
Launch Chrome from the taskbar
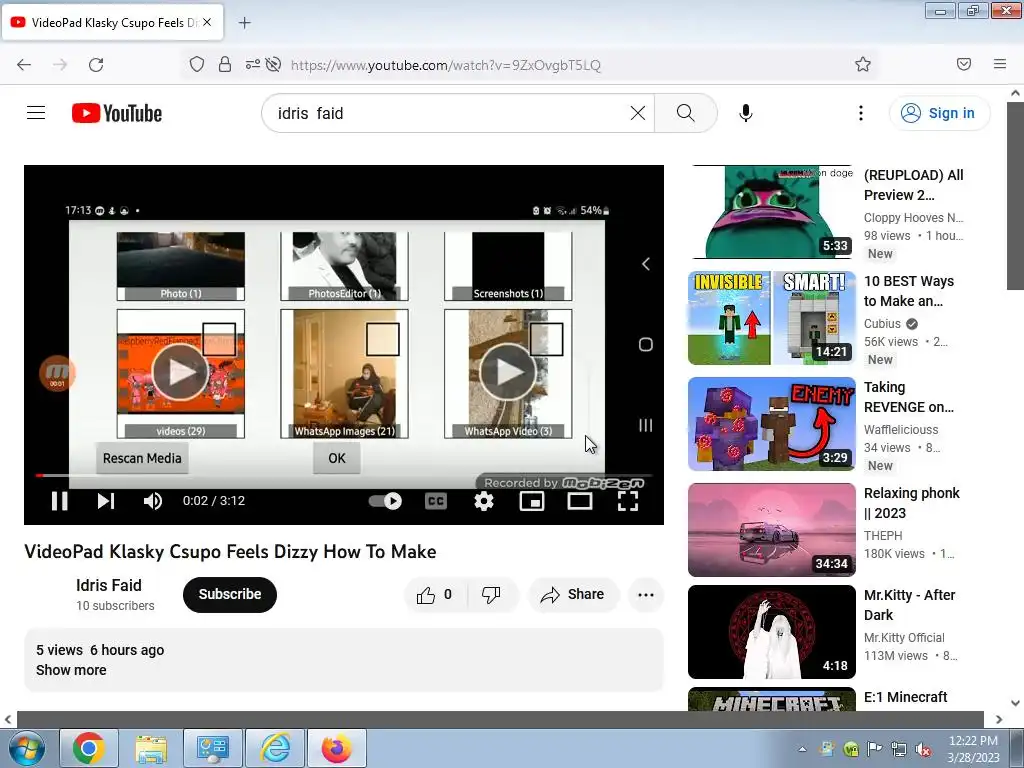(89, 748)
